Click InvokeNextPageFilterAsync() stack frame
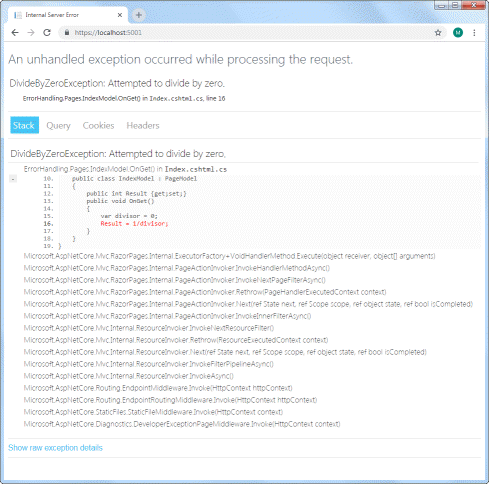The image size is (489, 484). point(175,280)
